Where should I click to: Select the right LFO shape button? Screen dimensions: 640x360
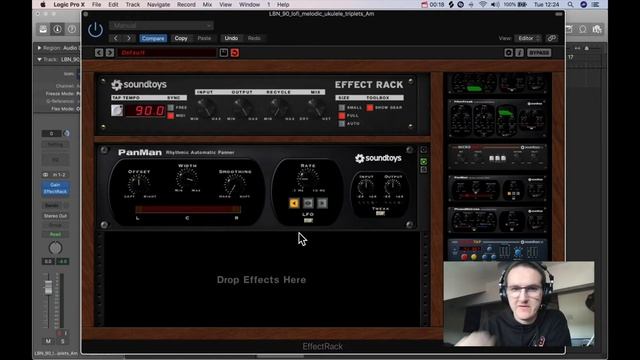pos(322,203)
